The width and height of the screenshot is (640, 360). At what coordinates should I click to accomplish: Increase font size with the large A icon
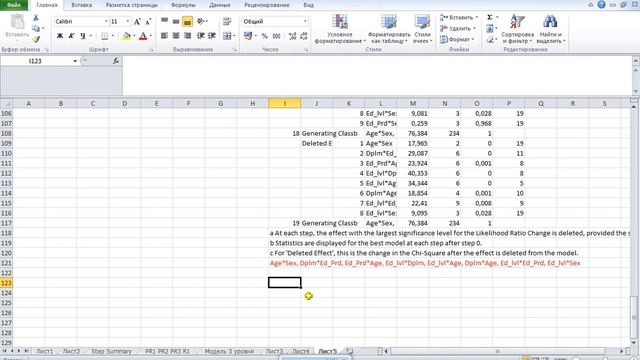click(x=137, y=21)
